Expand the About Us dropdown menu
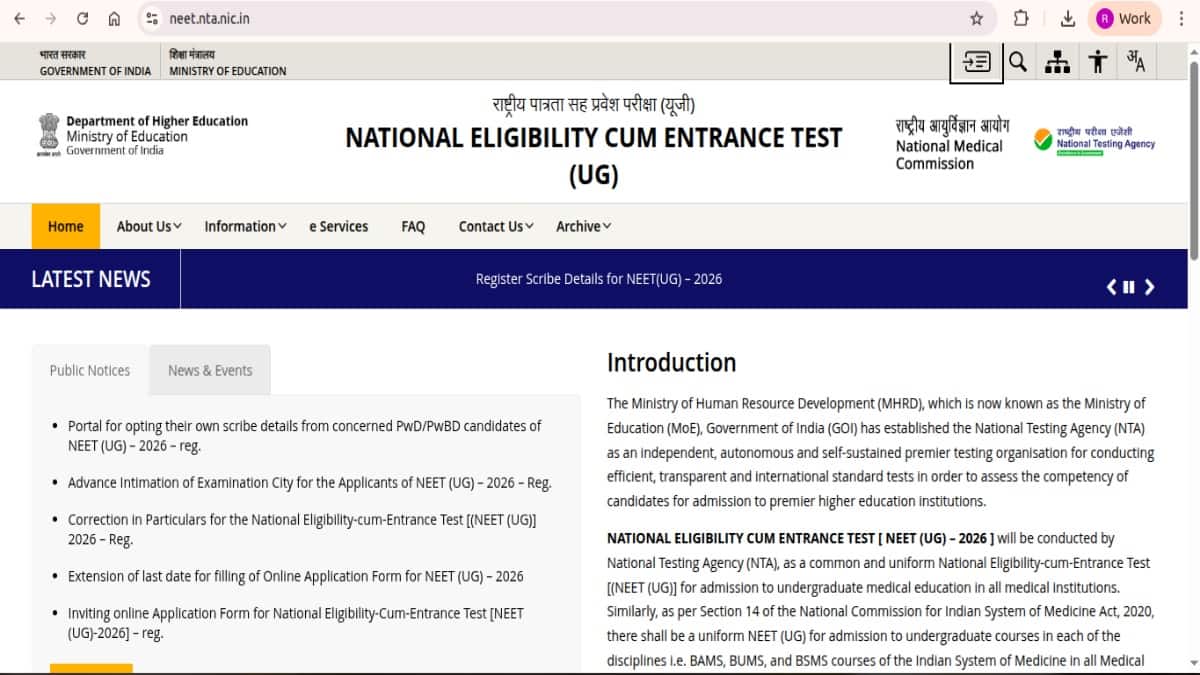Image resolution: width=1200 pixels, height=675 pixels. [149, 226]
